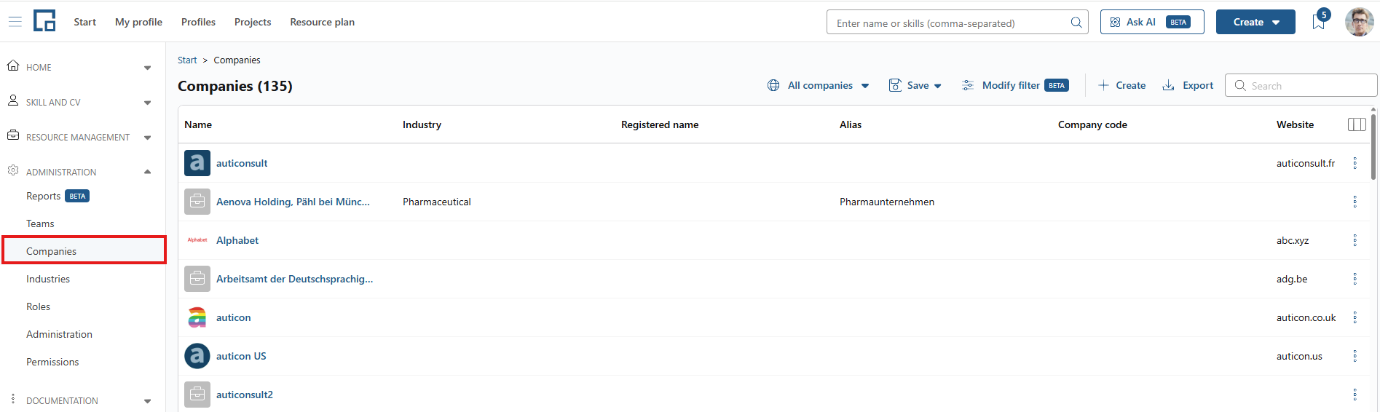Open row actions menu for Aenova Holding

point(1355,201)
